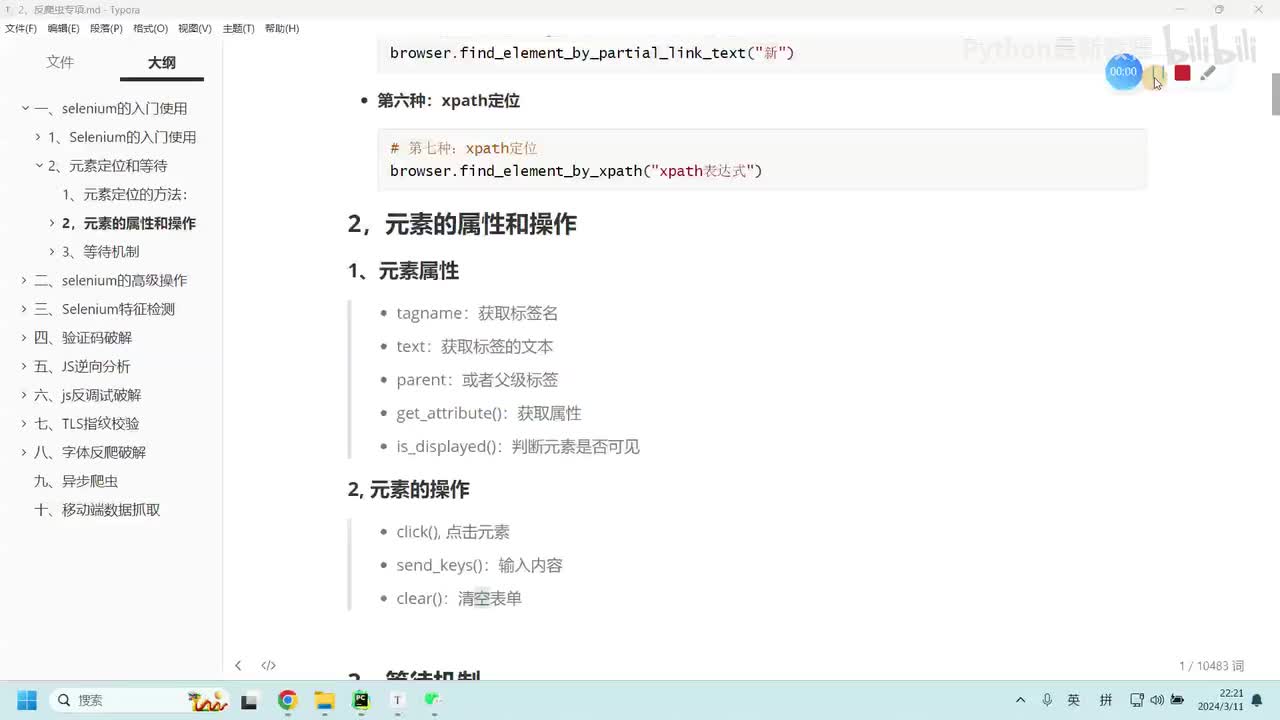
Task: Open the 段落(P) menu
Action: tap(106, 28)
